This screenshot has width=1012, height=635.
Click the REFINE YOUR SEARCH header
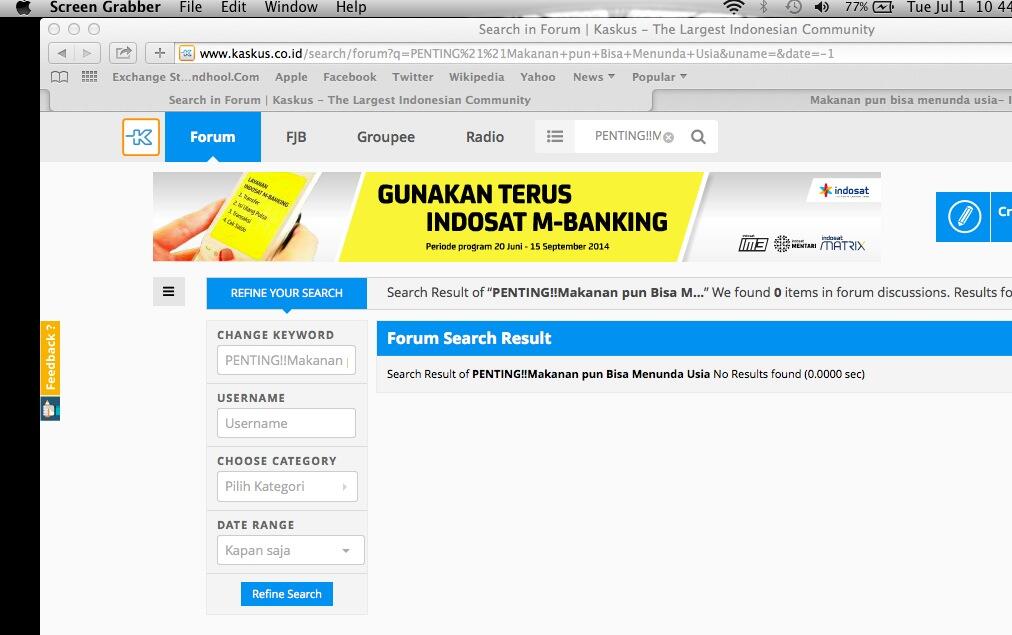point(287,293)
